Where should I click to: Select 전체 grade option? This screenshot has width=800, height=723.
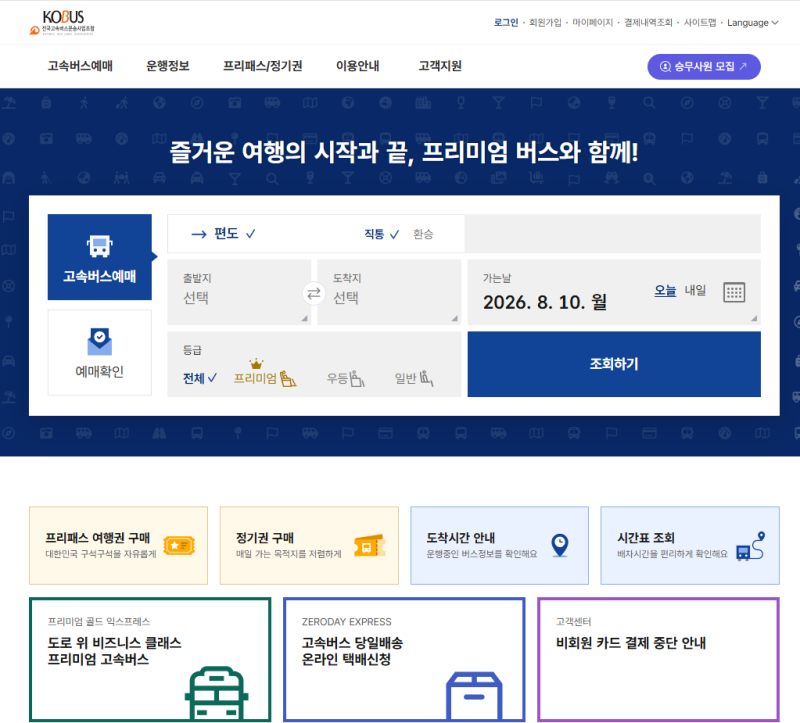coord(199,378)
